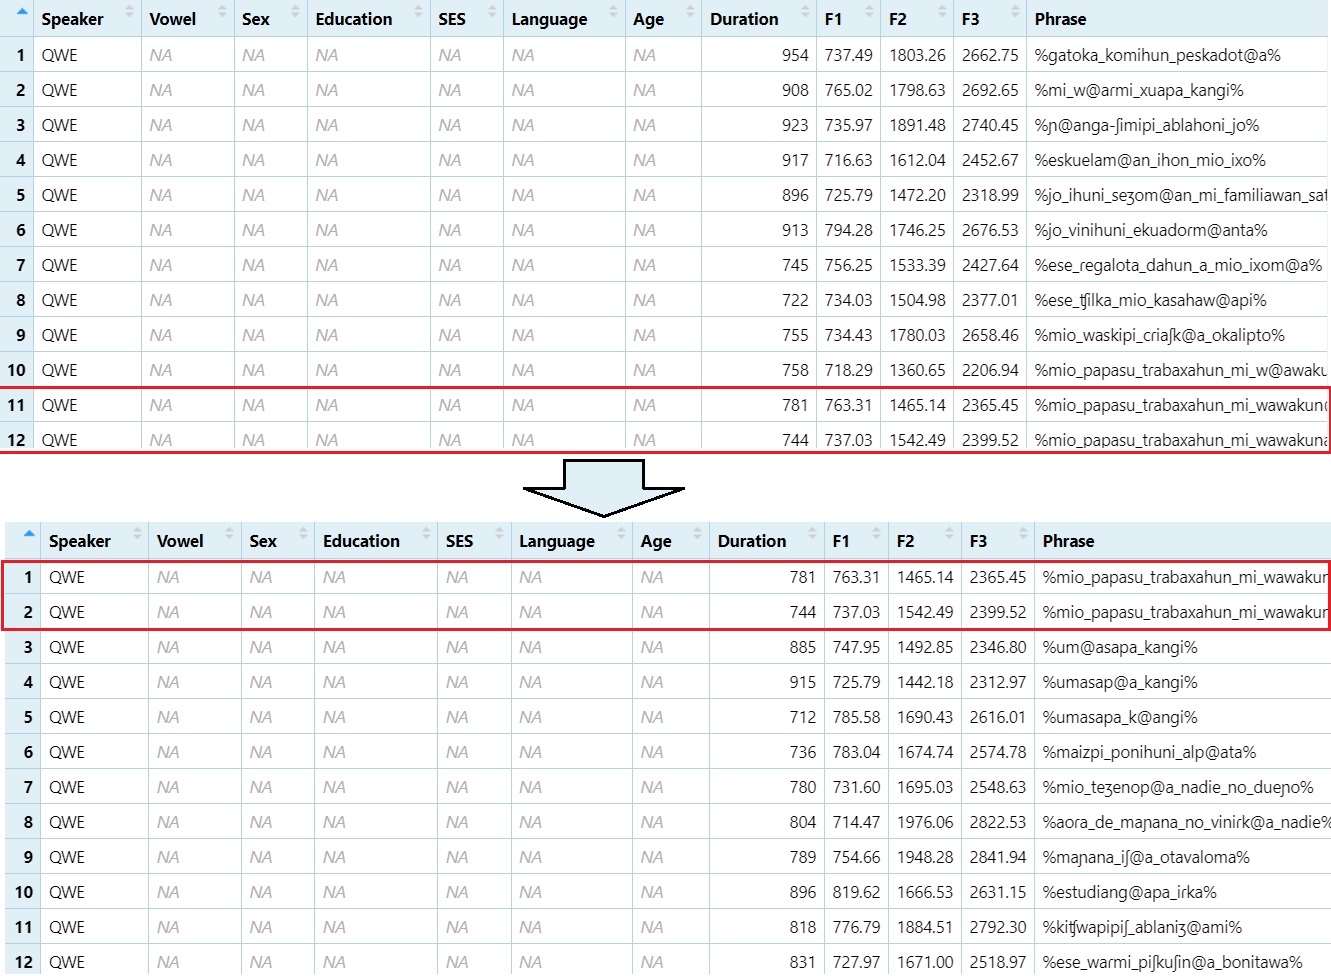Click sort arrows beside Duration in top table
The height and width of the screenshot is (976, 1331).
[806, 13]
